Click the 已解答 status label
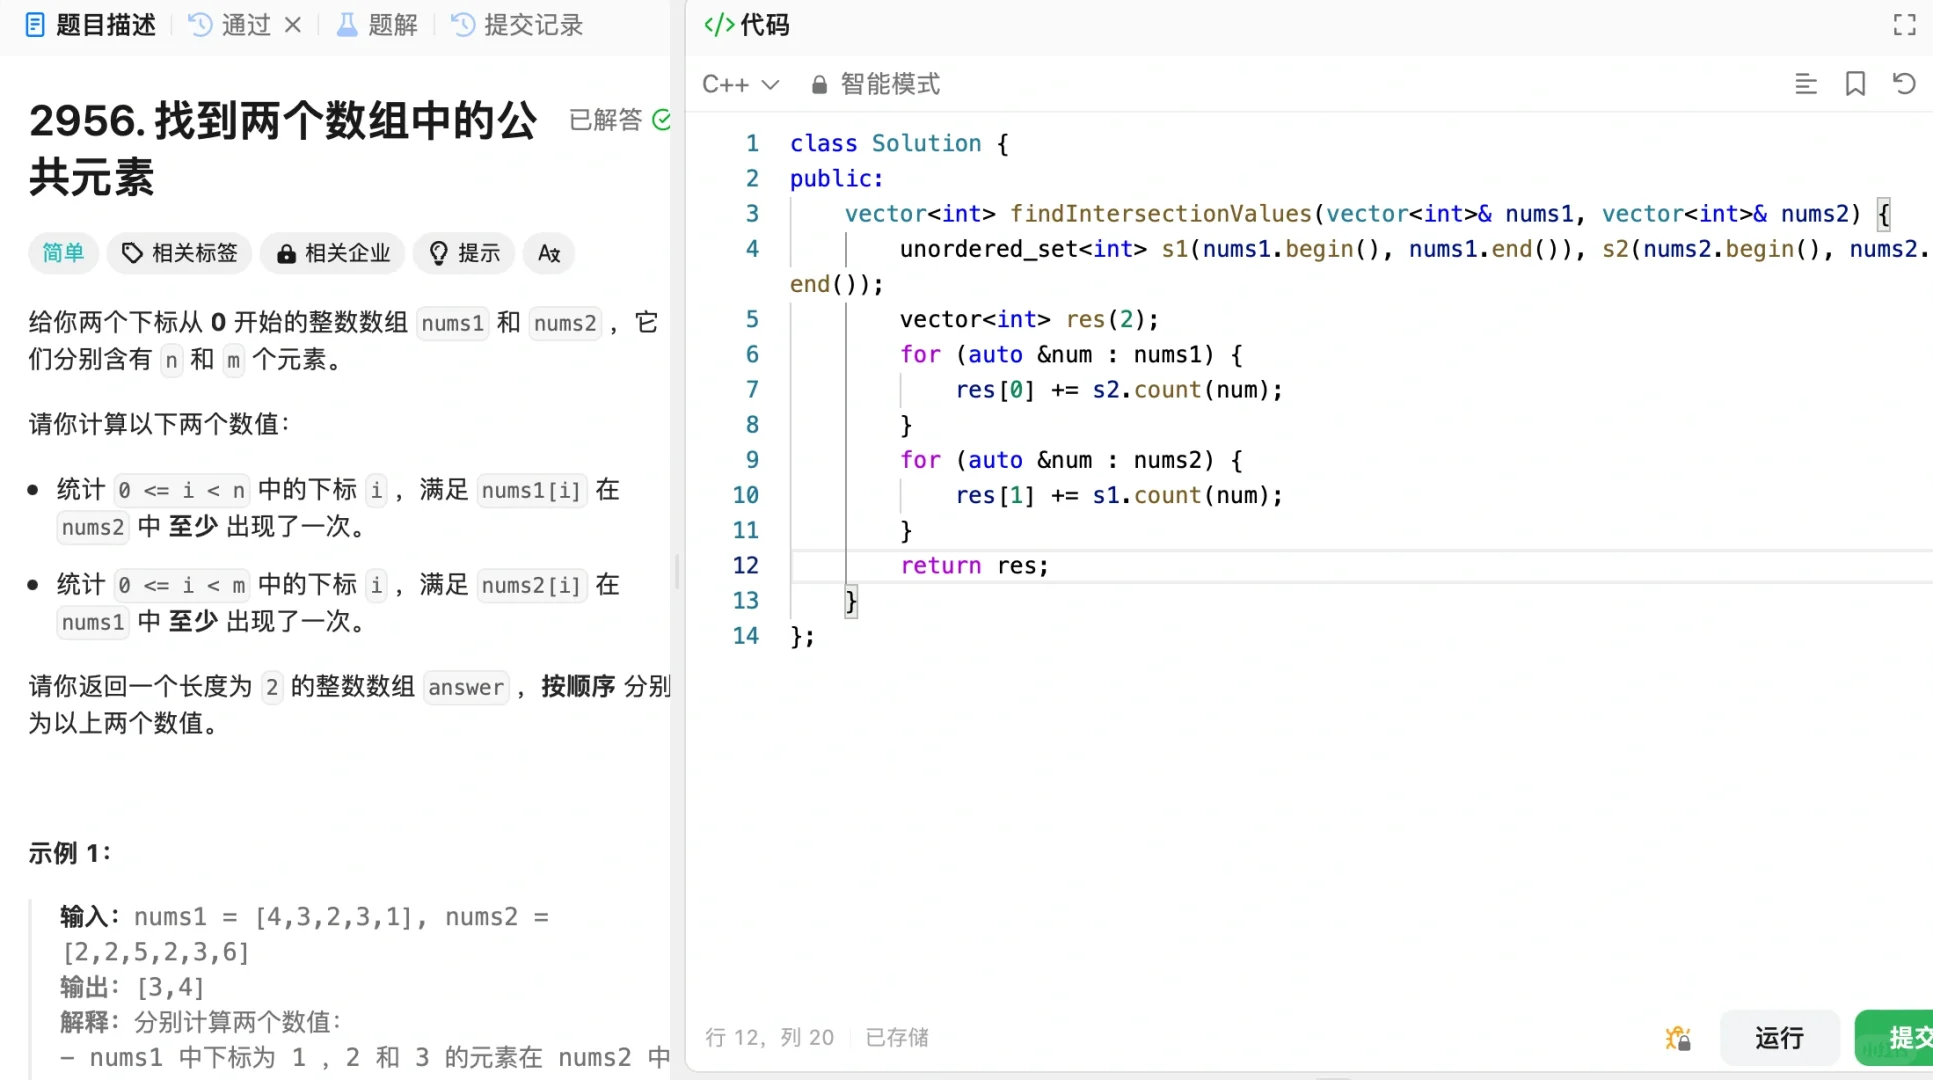The image size is (1933, 1080). [x=605, y=120]
